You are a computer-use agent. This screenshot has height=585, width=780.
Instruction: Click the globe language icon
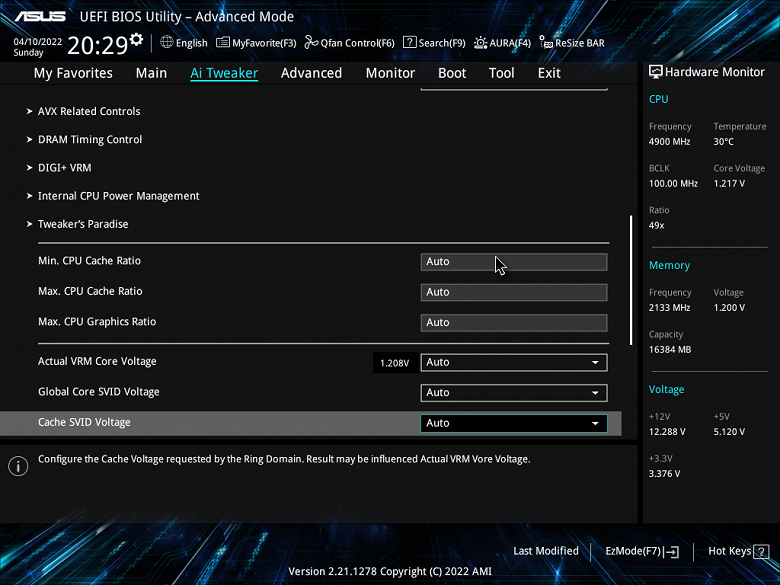pyautogui.click(x=167, y=42)
